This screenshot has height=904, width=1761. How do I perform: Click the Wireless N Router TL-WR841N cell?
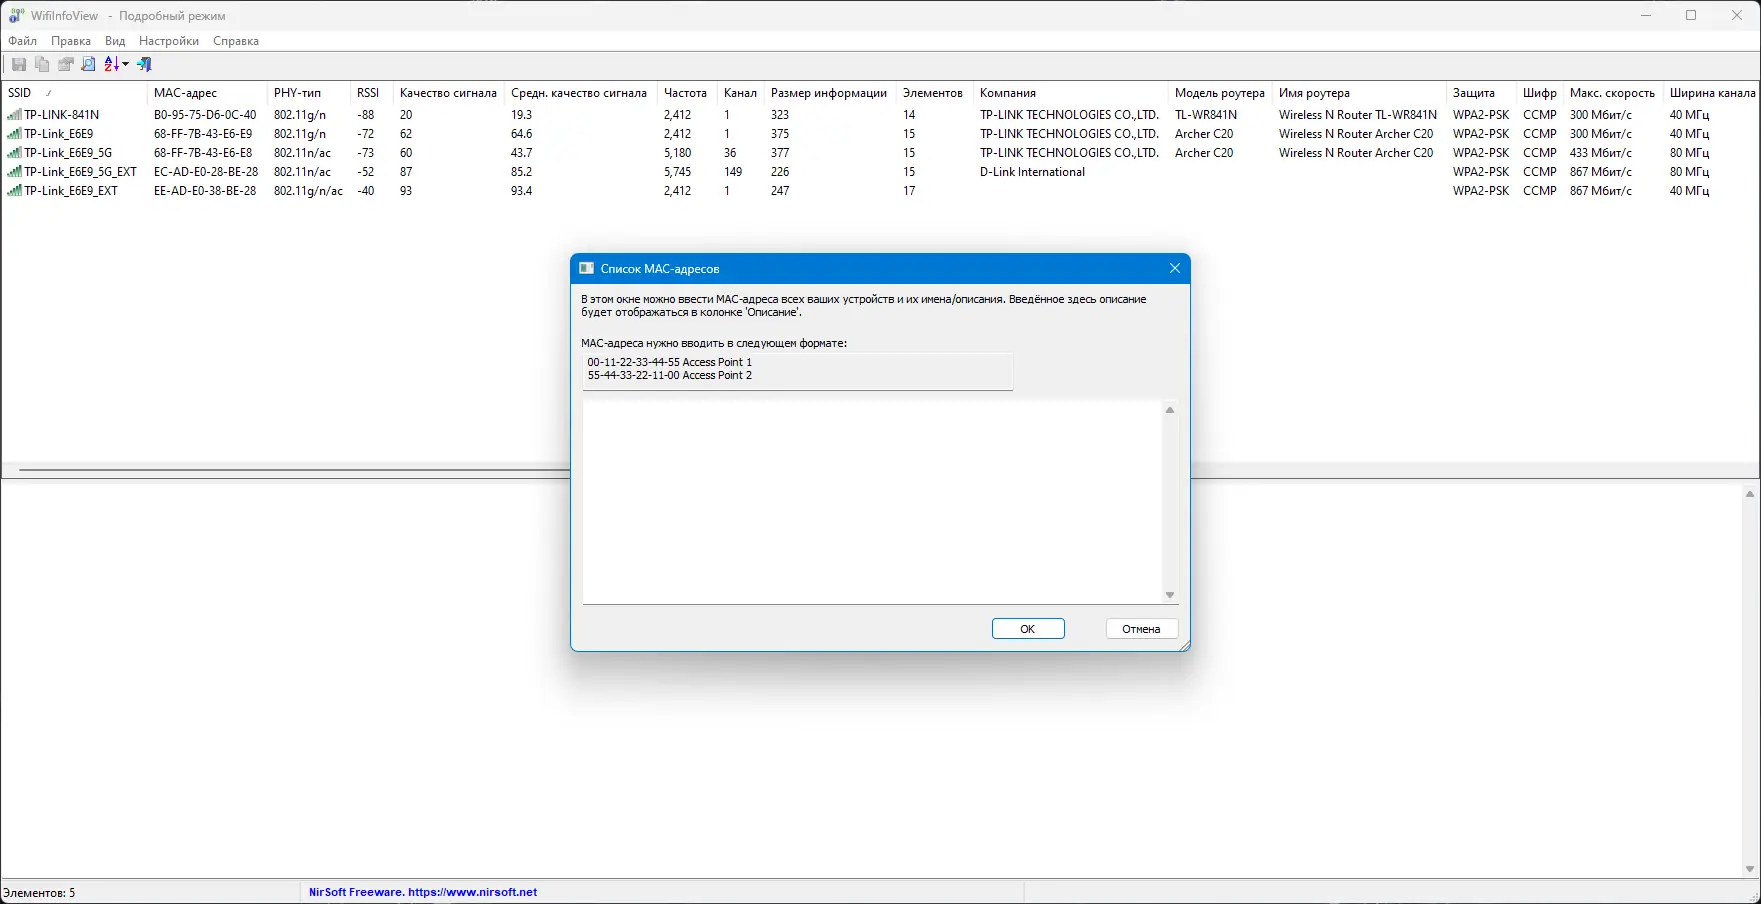[1358, 115]
